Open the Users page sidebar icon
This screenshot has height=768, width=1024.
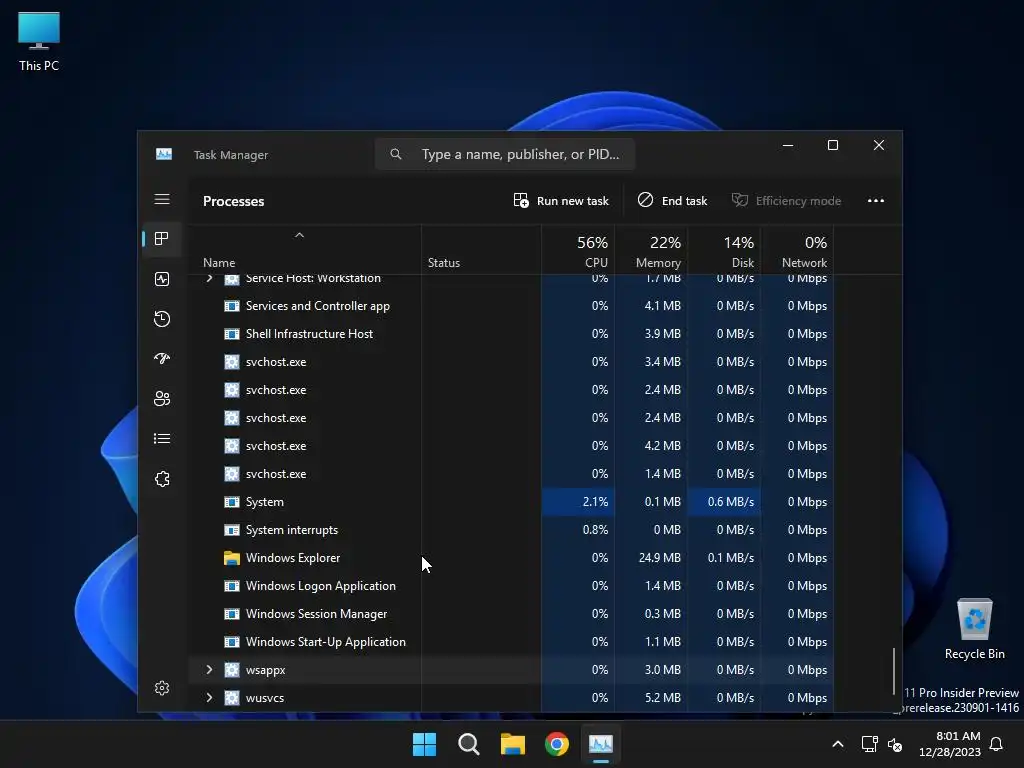162,398
